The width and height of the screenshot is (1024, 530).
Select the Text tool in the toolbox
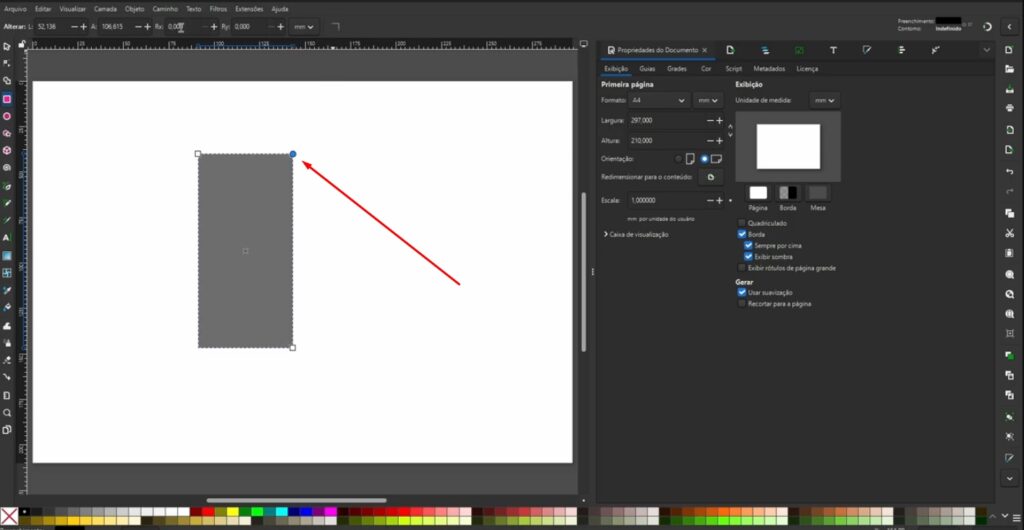7,238
